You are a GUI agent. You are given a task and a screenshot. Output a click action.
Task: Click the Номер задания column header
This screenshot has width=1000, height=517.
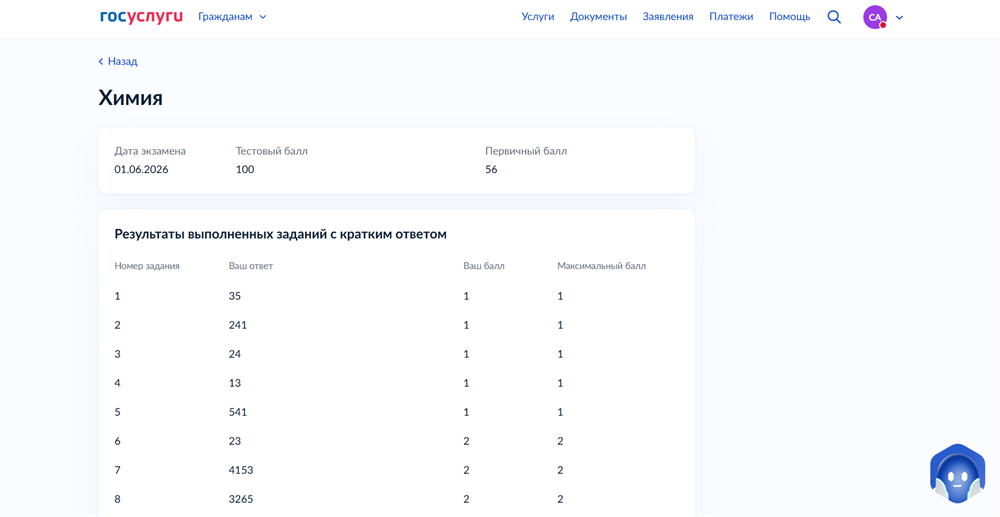[x=147, y=266]
